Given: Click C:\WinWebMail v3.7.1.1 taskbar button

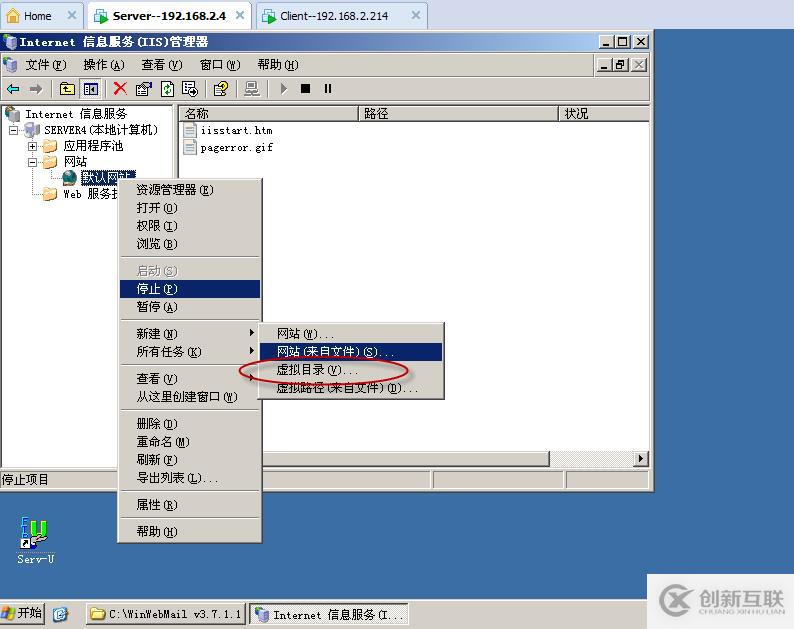Looking at the screenshot, I should (167, 614).
